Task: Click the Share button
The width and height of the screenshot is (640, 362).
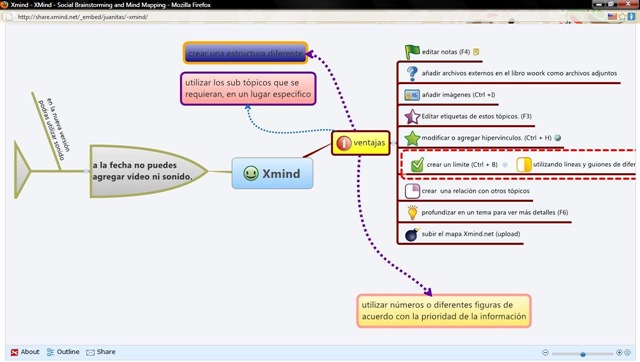Action: pyautogui.click(x=101, y=352)
